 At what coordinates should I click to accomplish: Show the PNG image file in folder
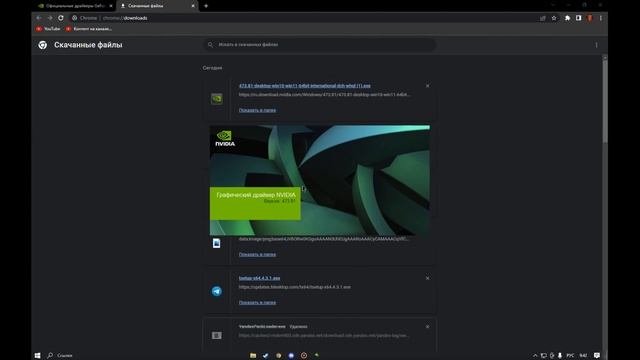[x=257, y=254]
